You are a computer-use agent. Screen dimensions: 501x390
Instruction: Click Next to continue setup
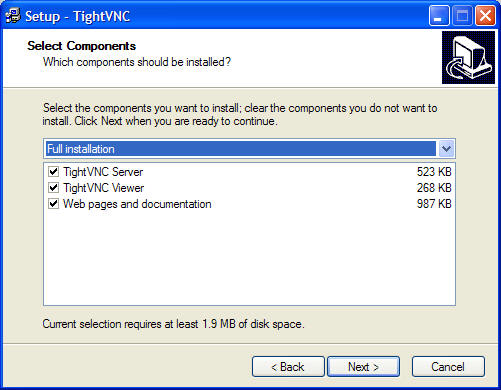363,367
